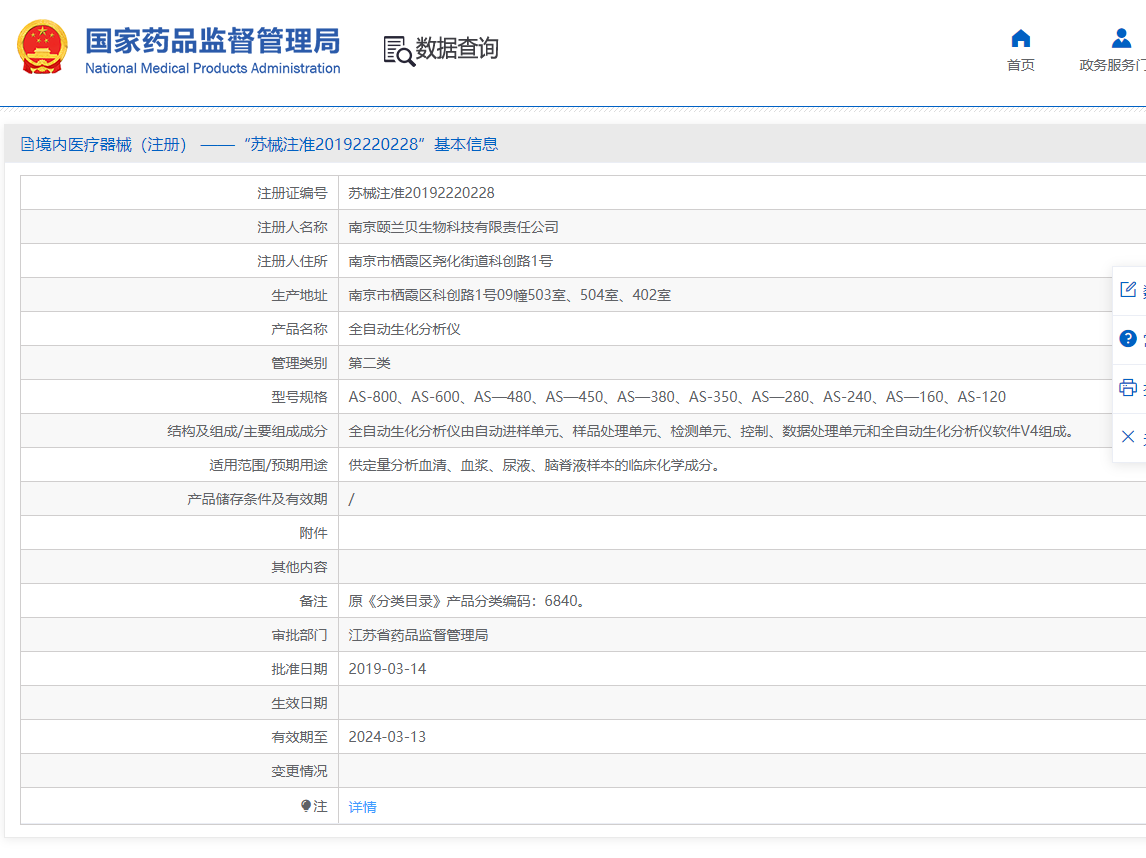Click the 产品储存条件及有效期 label
The width and height of the screenshot is (1146, 858).
[x=257, y=499]
